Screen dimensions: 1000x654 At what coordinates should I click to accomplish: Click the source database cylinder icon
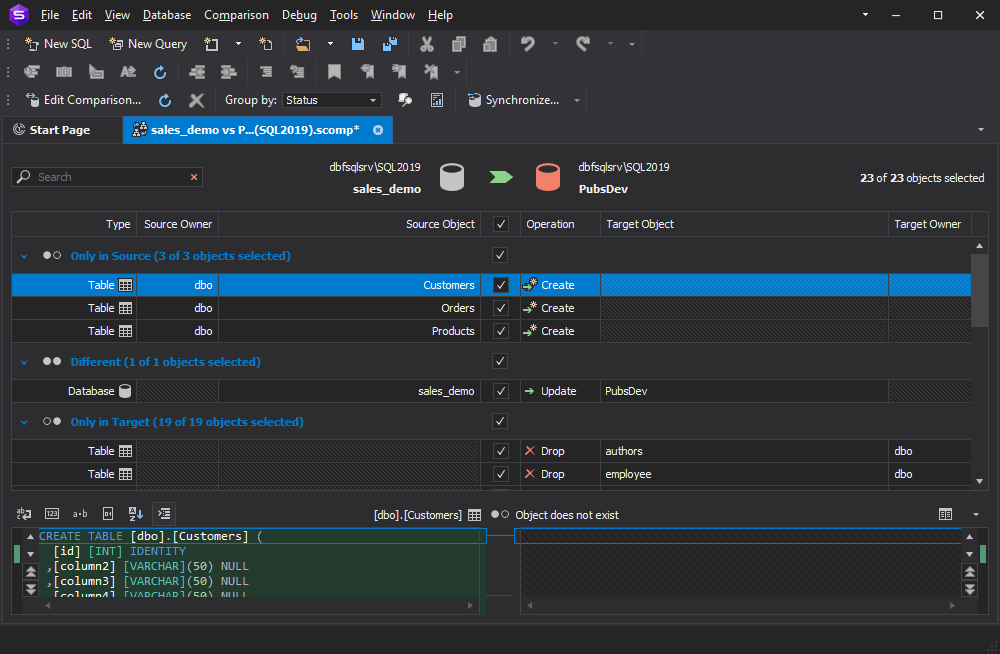(x=452, y=177)
